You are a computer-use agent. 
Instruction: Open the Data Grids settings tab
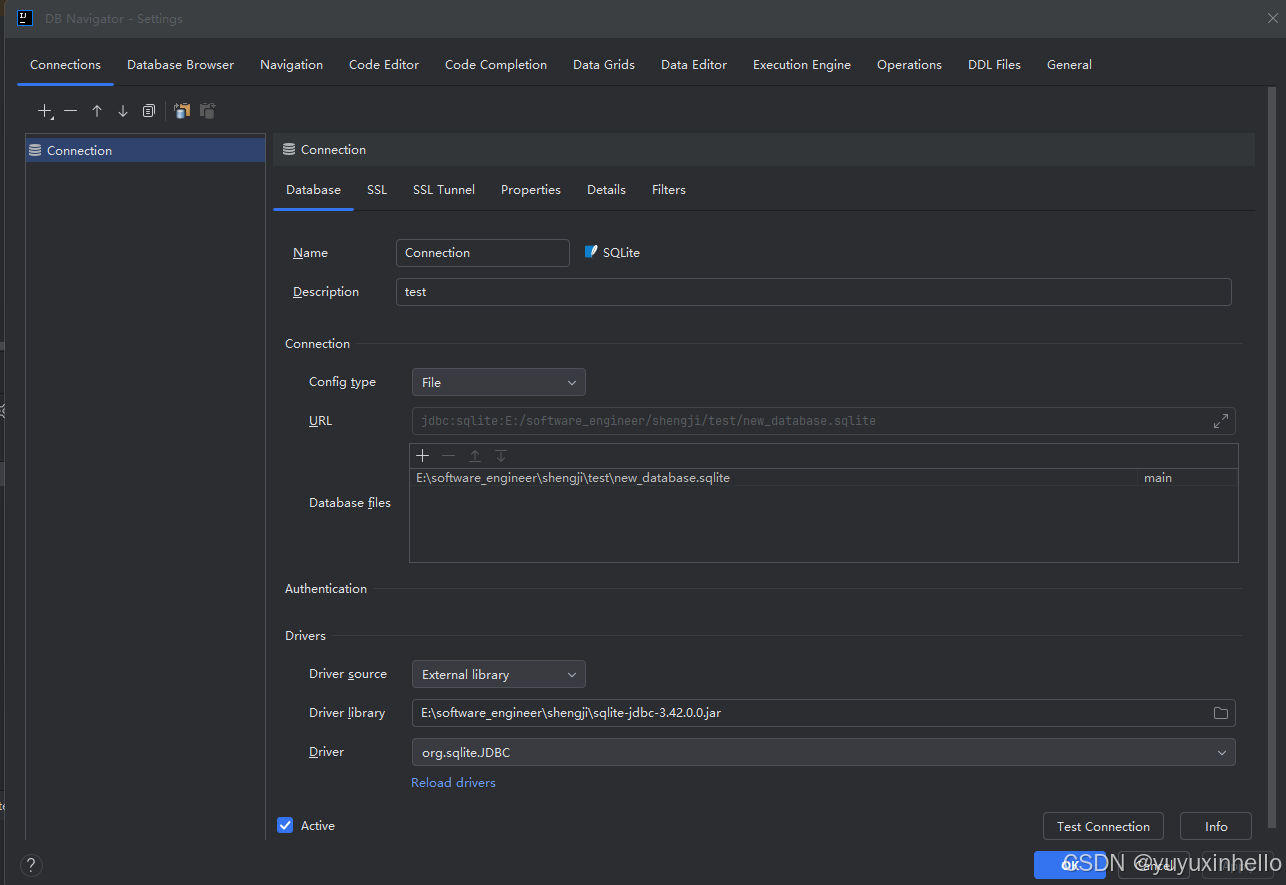tap(603, 64)
